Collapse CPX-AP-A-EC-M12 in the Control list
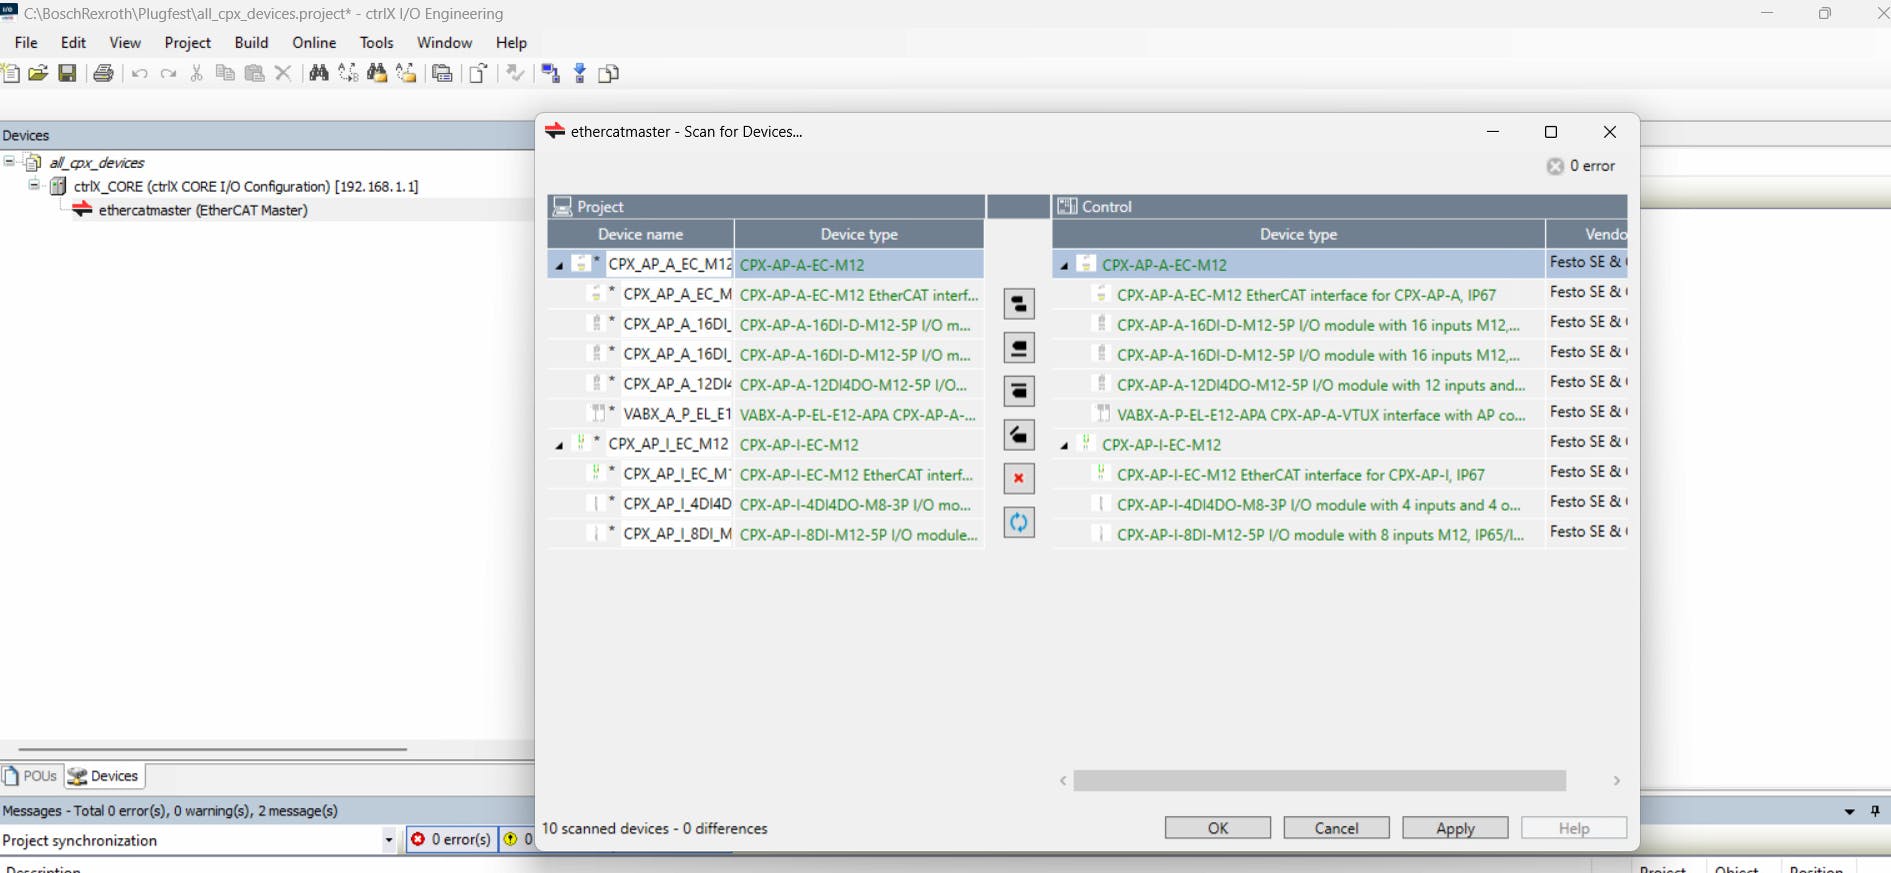Image resolution: width=1891 pixels, height=873 pixels. [1064, 266]
